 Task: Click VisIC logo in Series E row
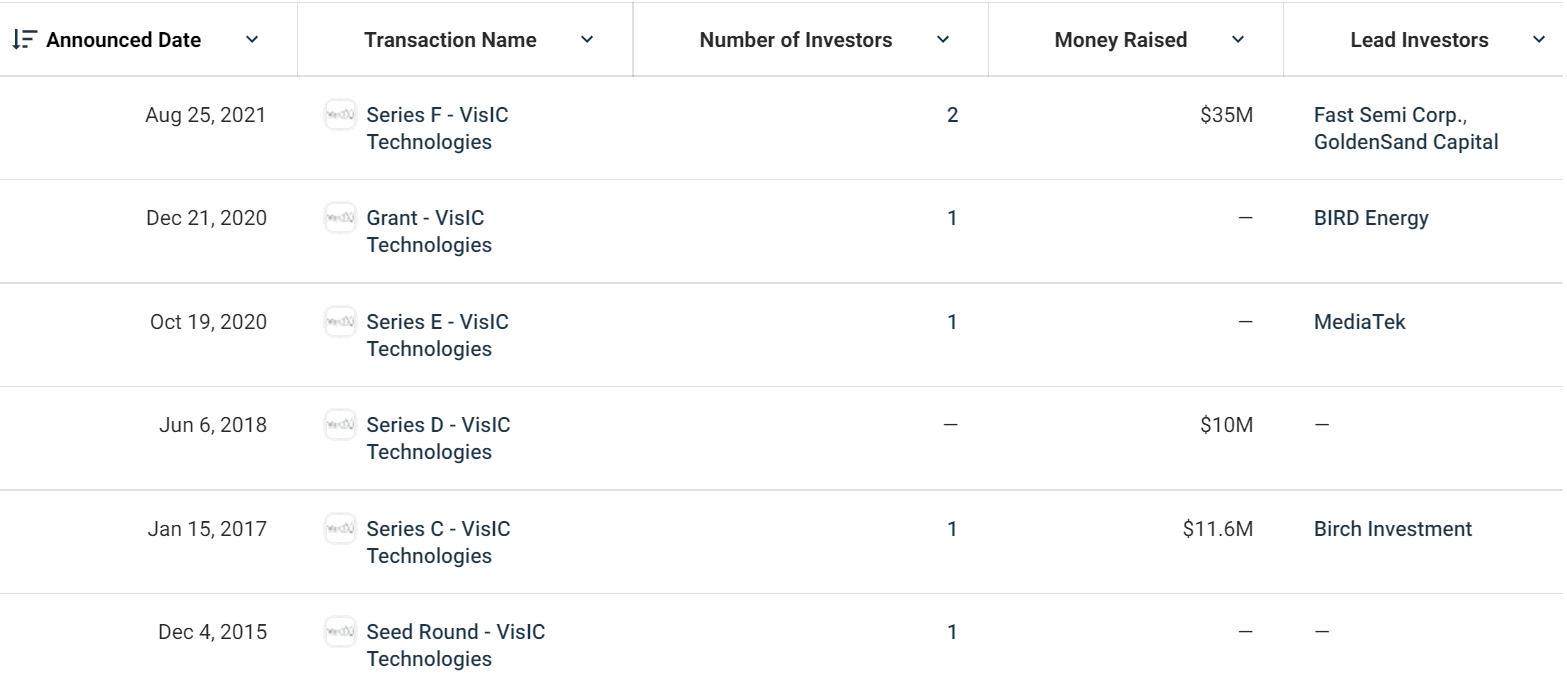click(x=340, y=322)
